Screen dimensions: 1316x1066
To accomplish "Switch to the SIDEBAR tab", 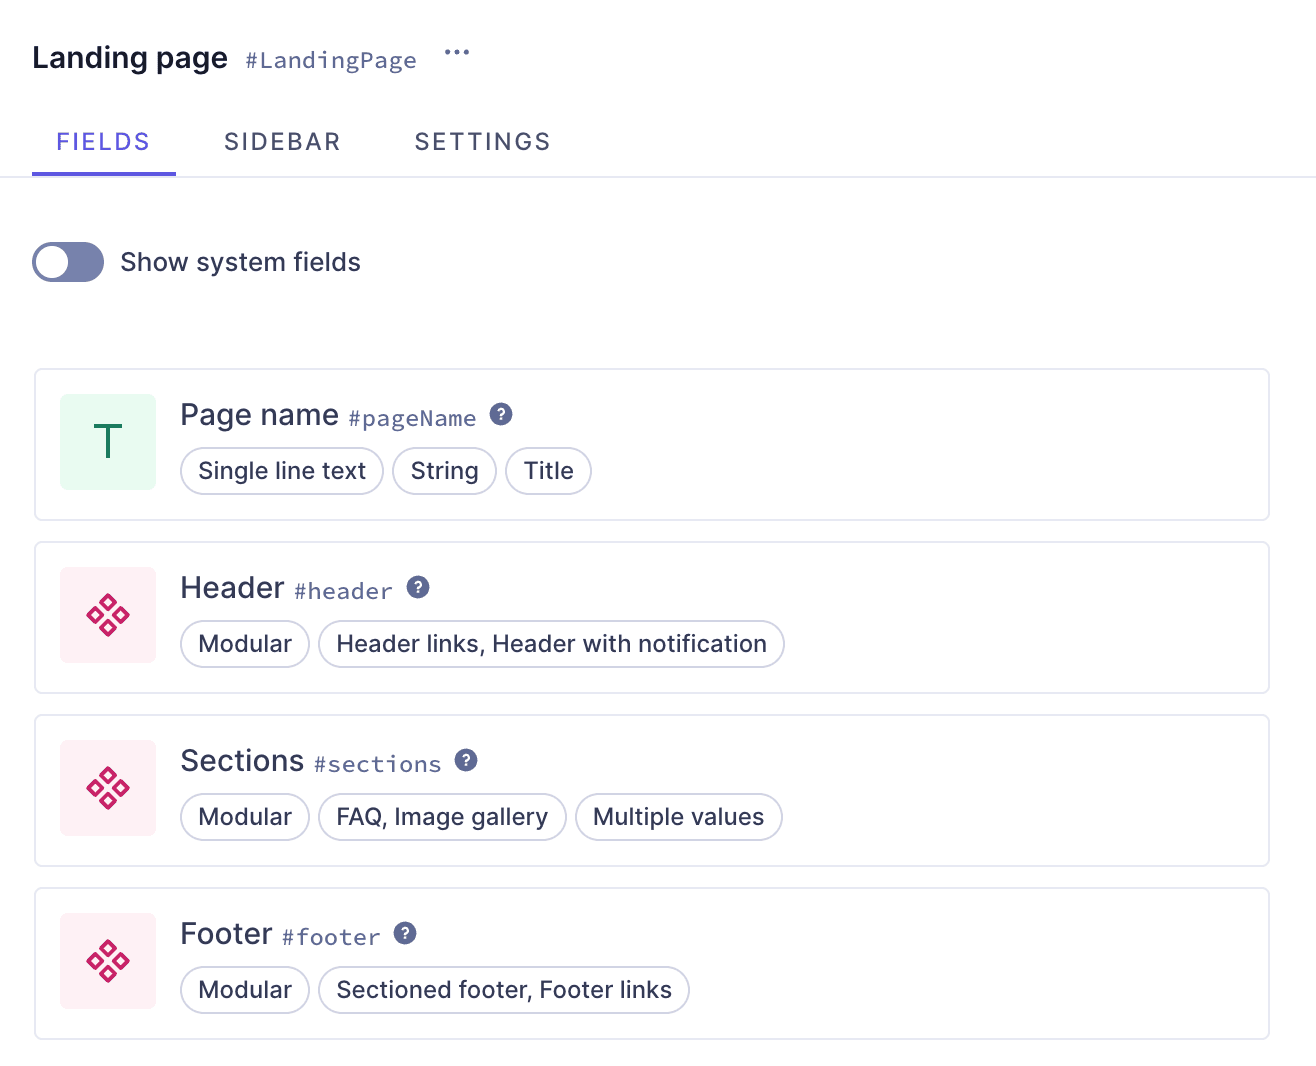I will (282, 141).
